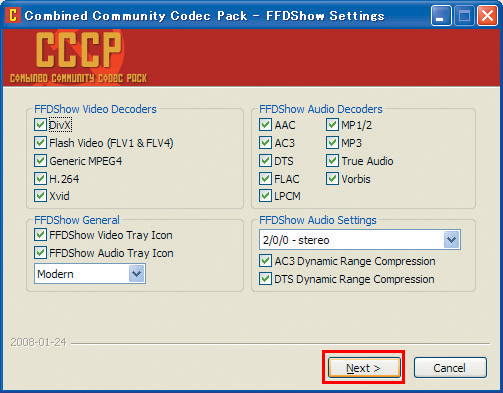
Task: Uncheck the MP1/2 audio decoder
Action: point(332,125)
